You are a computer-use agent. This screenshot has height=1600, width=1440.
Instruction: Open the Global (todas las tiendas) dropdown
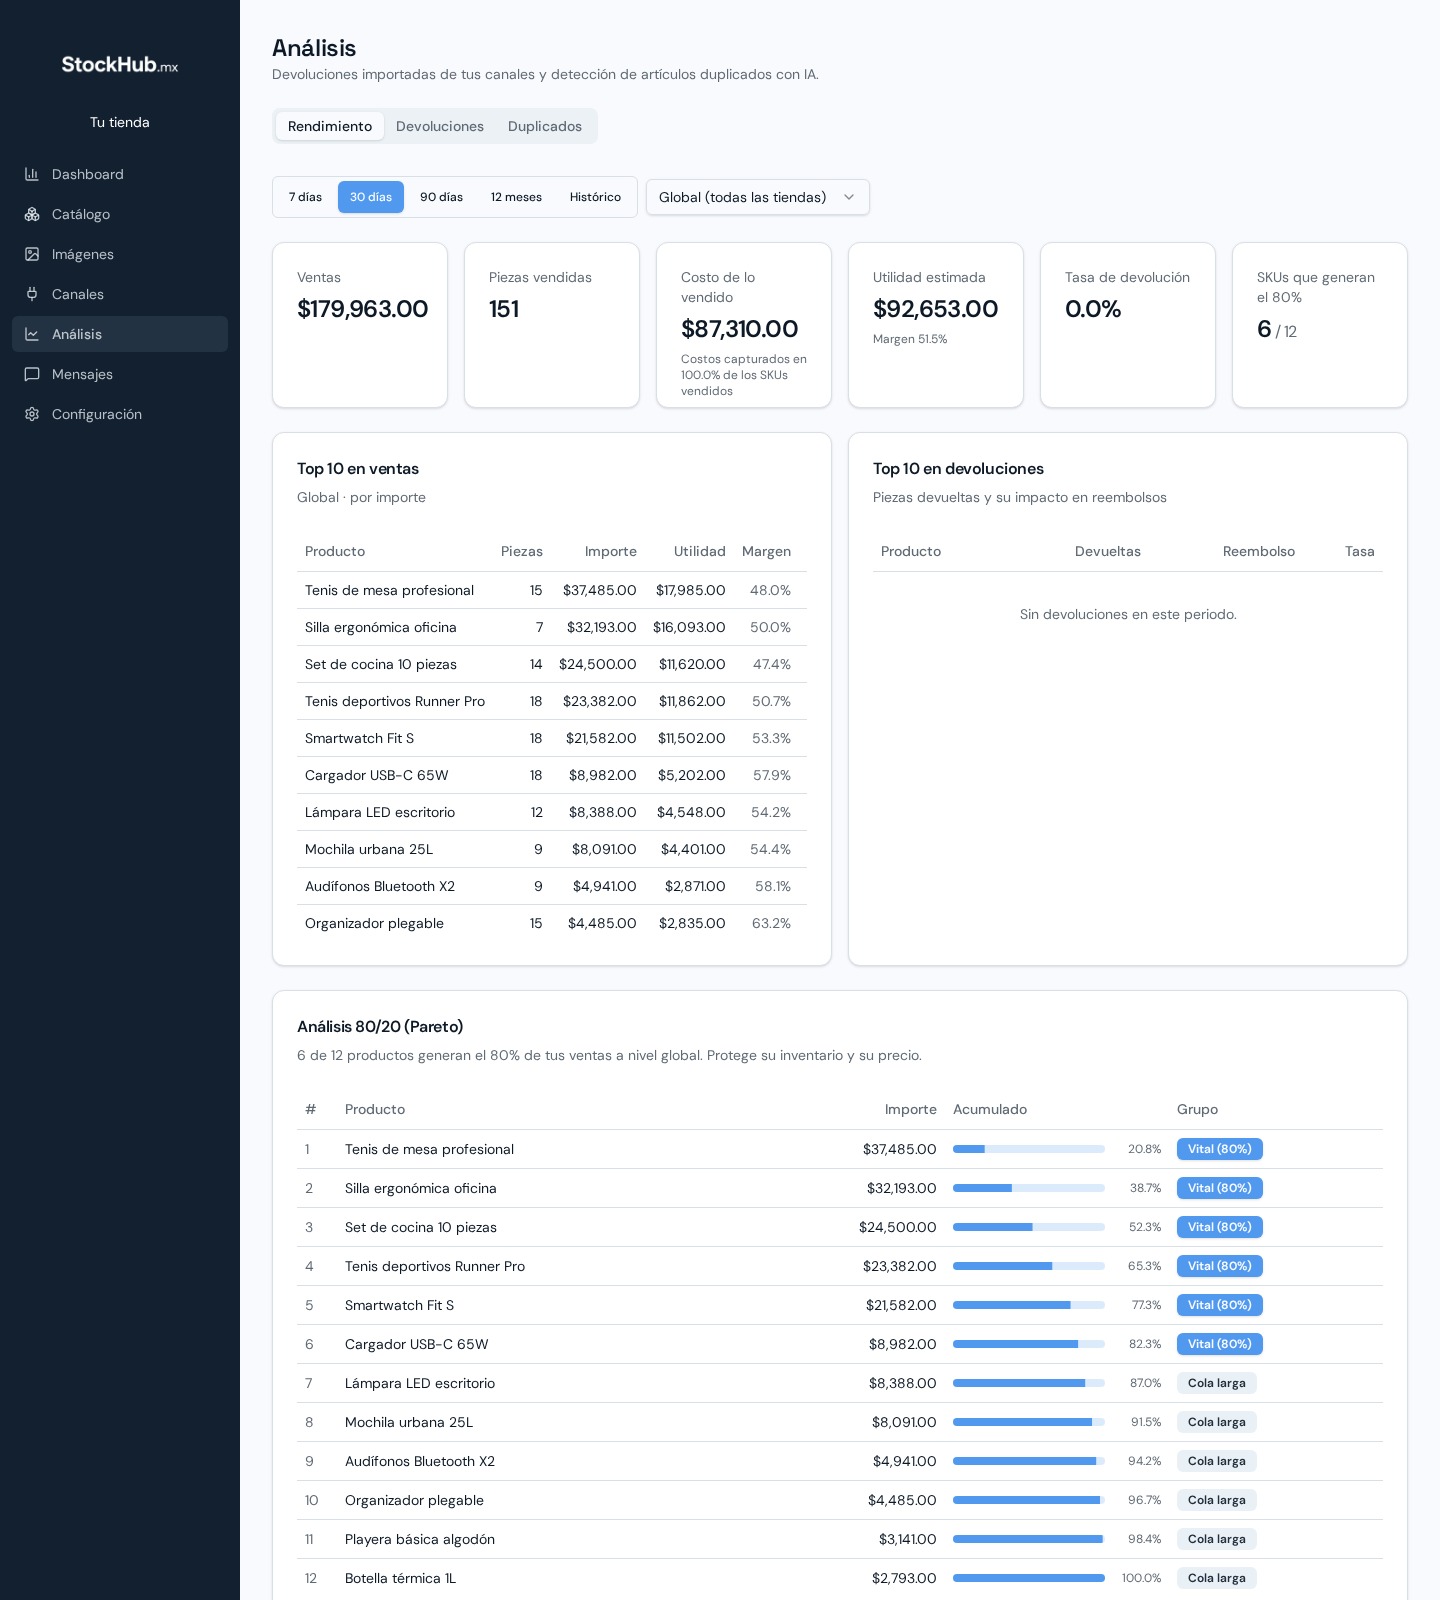(x=758, y=197)
